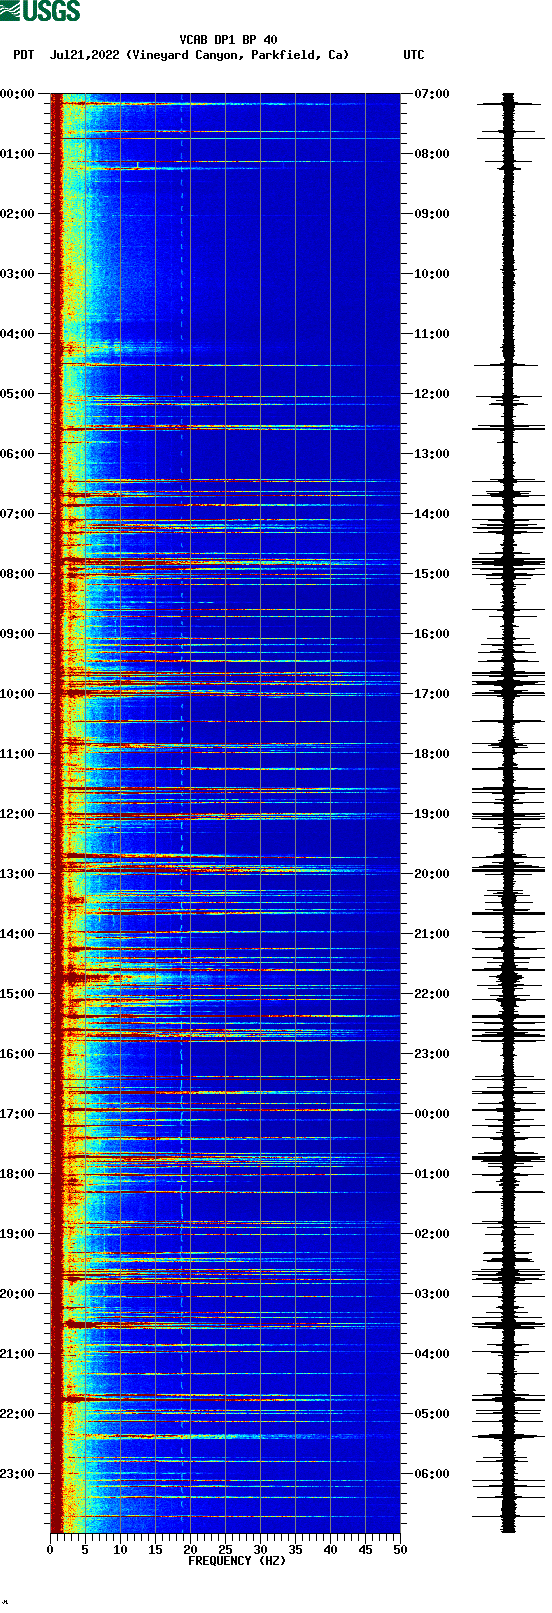Click the 0 Hz frequency tick label
This screenshot has width=552, height=1613.
[50, 1550]
